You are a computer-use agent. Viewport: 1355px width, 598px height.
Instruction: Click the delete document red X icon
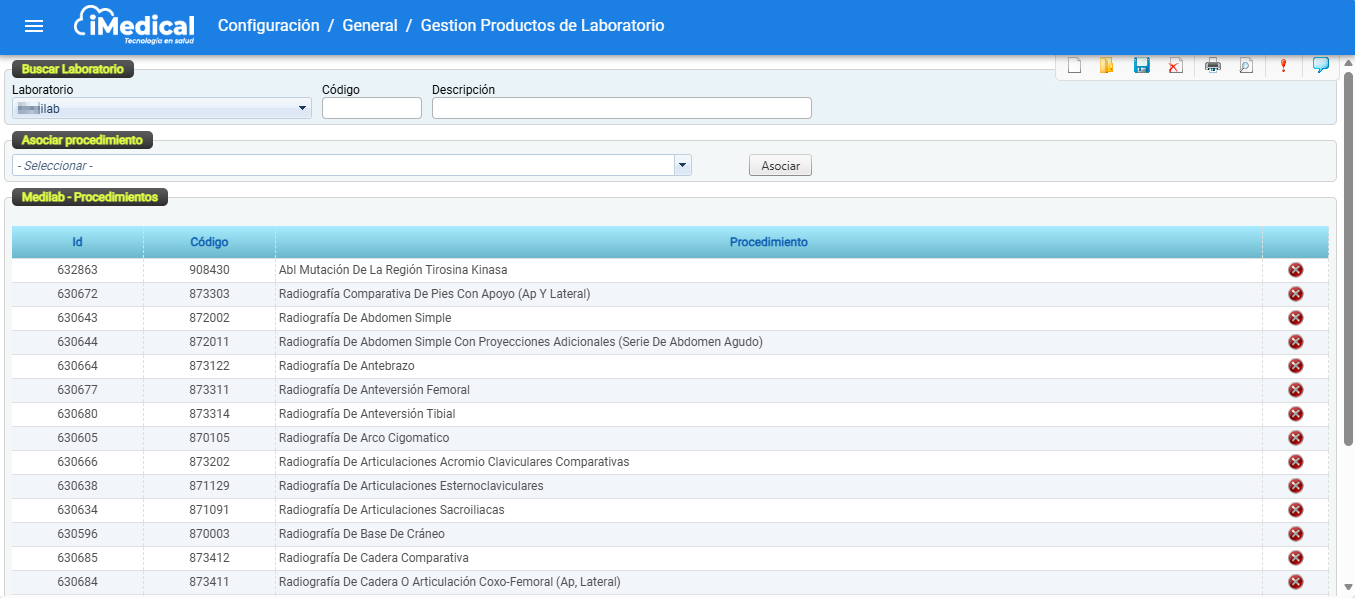tap(1176, 66)
